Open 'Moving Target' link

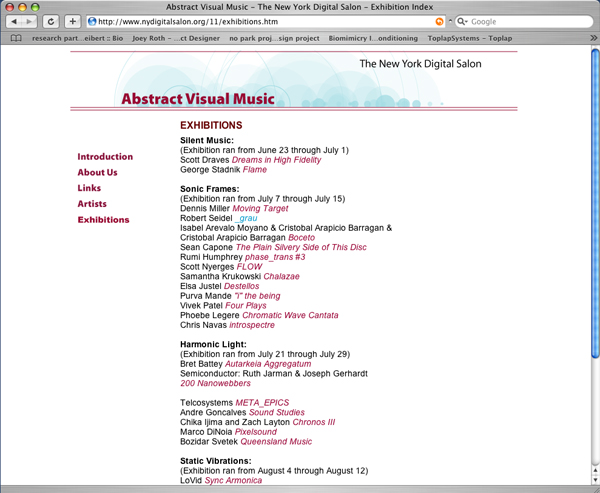point(260,209)
